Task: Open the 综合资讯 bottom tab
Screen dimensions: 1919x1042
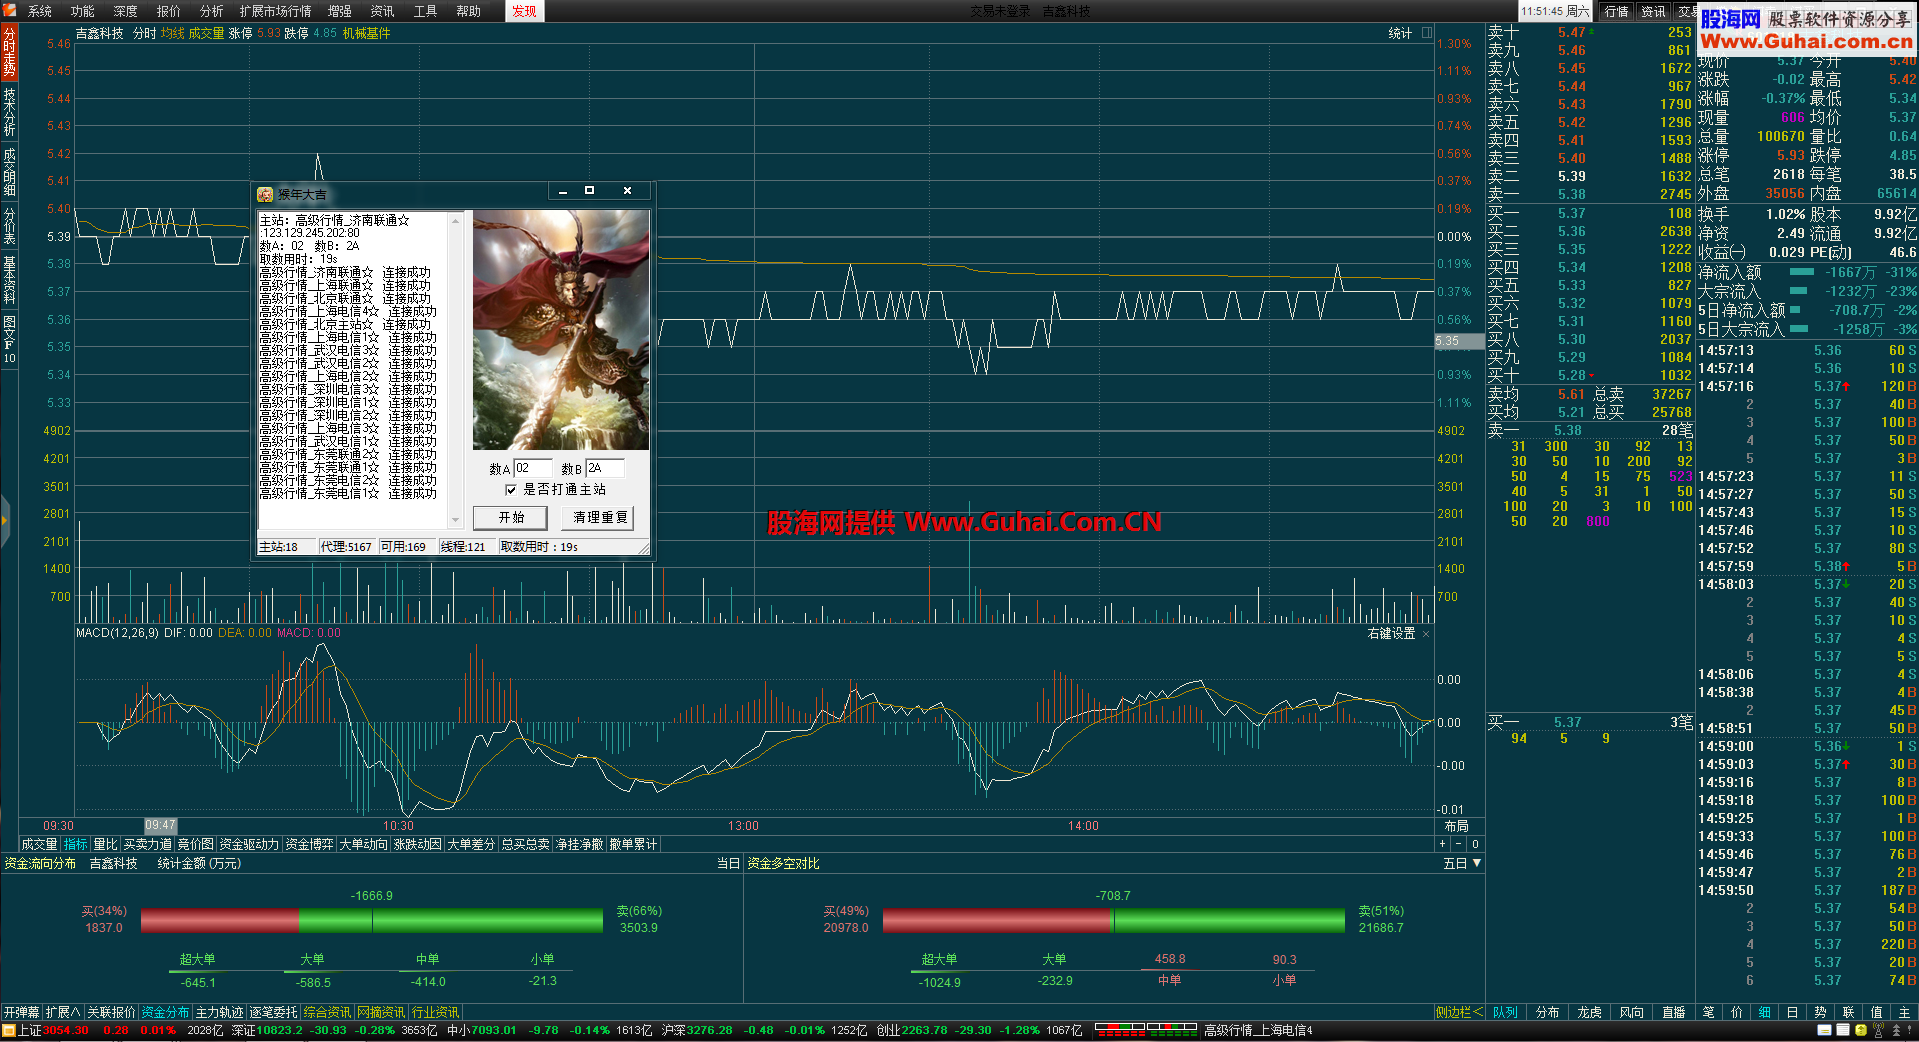Action: [x=328, y=1012]
